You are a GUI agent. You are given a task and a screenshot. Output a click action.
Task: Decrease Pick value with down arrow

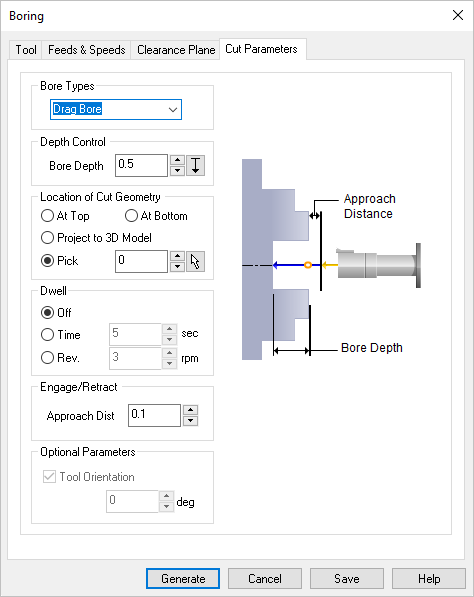pos(177,267)
